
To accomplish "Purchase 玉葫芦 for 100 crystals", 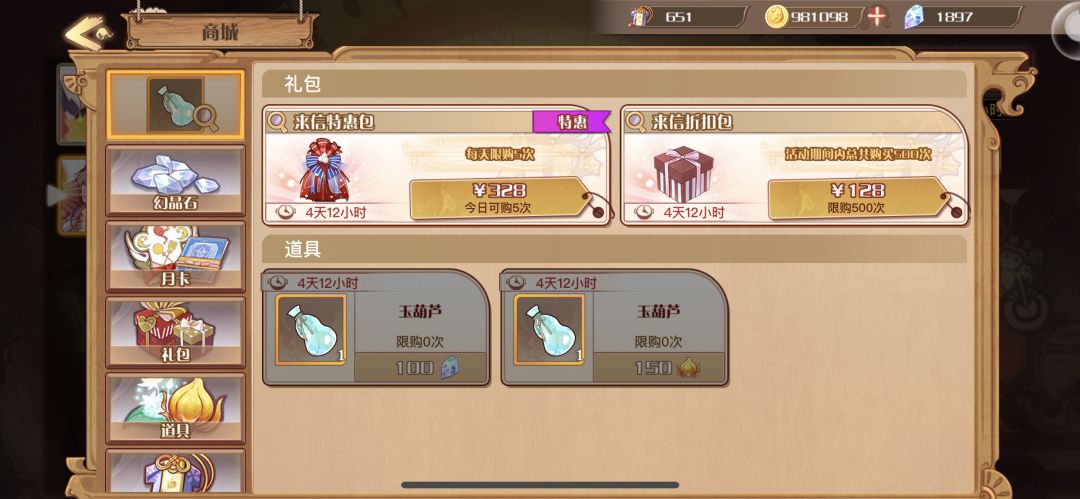I will 421,367.
